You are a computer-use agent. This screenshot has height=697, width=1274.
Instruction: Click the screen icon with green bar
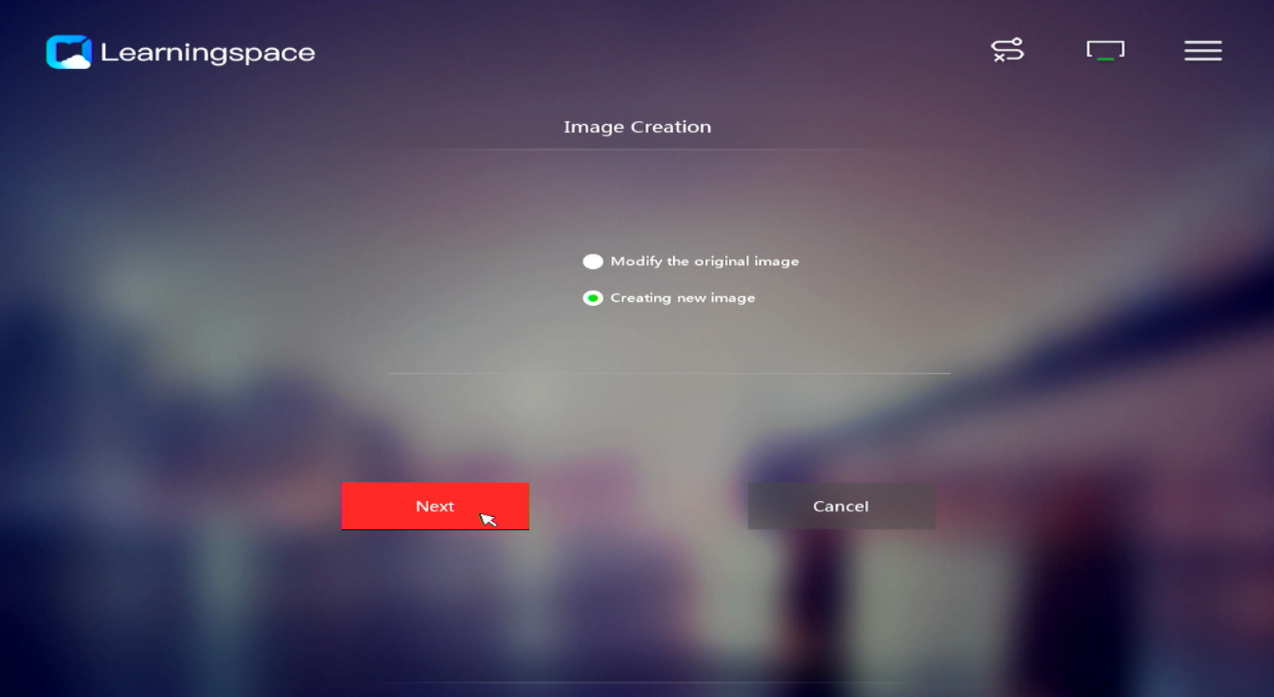coord(1105,50)
